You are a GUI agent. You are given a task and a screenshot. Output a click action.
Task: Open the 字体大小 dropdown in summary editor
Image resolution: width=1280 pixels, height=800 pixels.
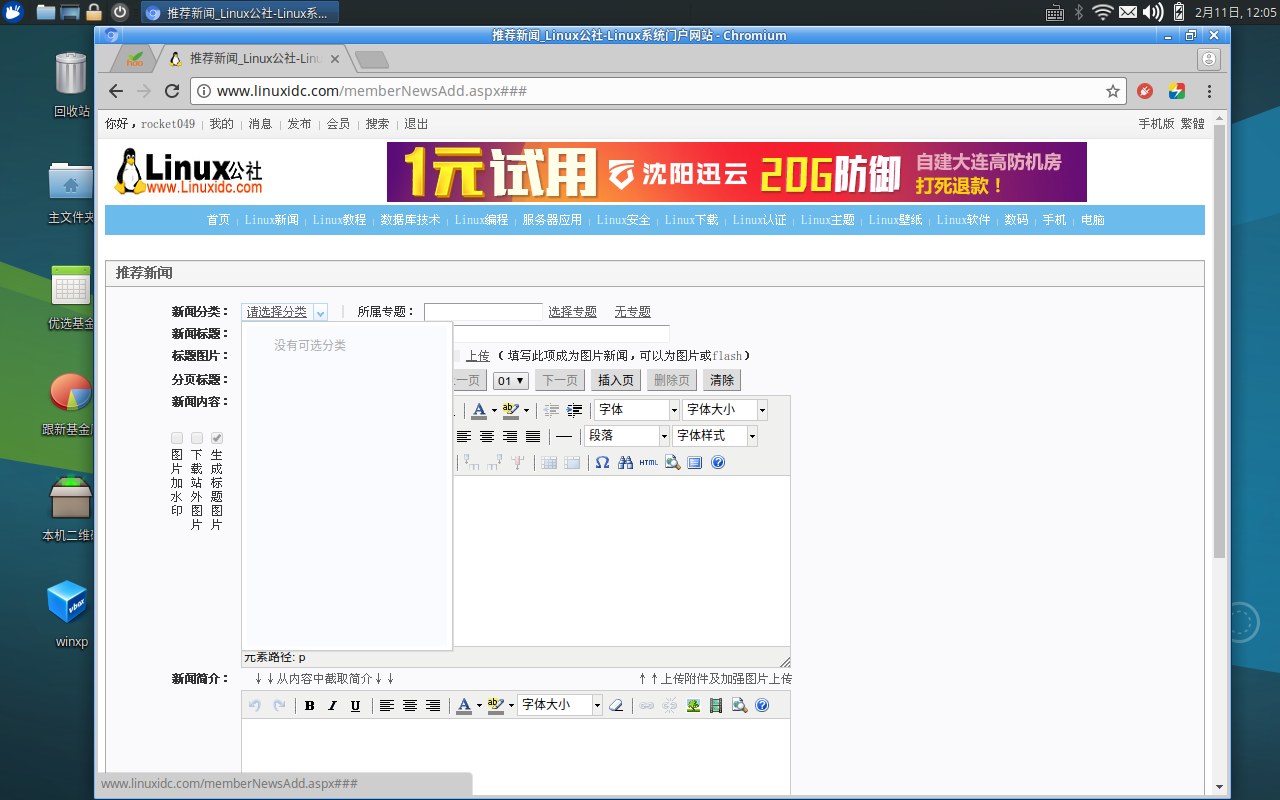coord(561,705)
